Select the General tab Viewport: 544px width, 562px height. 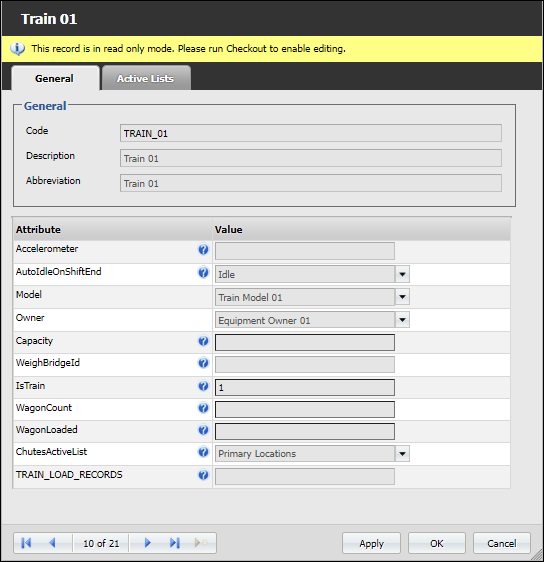[x=55, y=78]
